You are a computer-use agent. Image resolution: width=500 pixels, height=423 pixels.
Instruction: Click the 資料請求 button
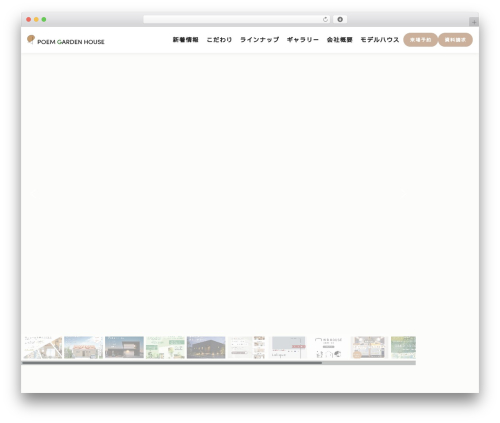coord(455,40)
